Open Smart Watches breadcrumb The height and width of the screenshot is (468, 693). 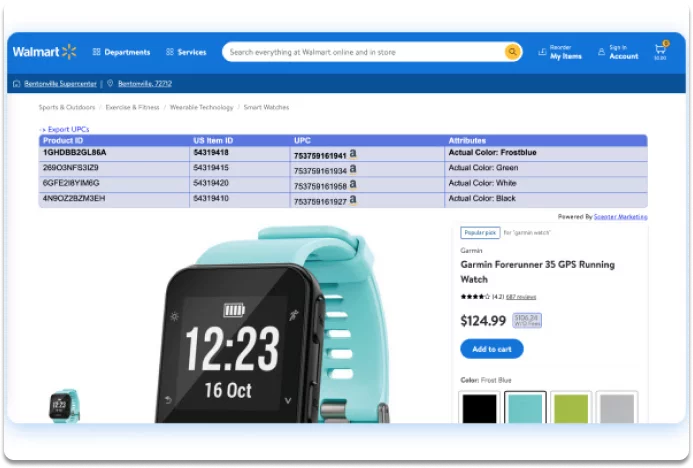coord(266,107)
